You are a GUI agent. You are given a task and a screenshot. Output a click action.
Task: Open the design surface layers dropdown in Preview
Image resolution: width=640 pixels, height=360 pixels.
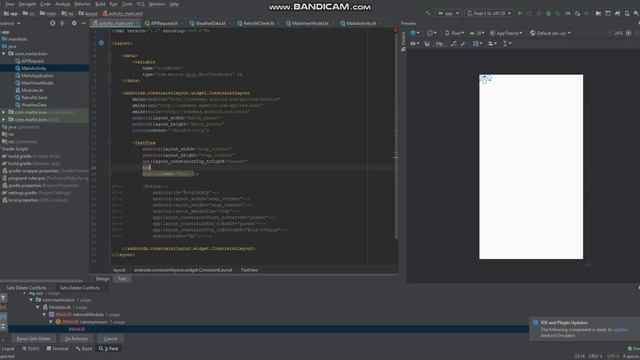tap(415, 33)
